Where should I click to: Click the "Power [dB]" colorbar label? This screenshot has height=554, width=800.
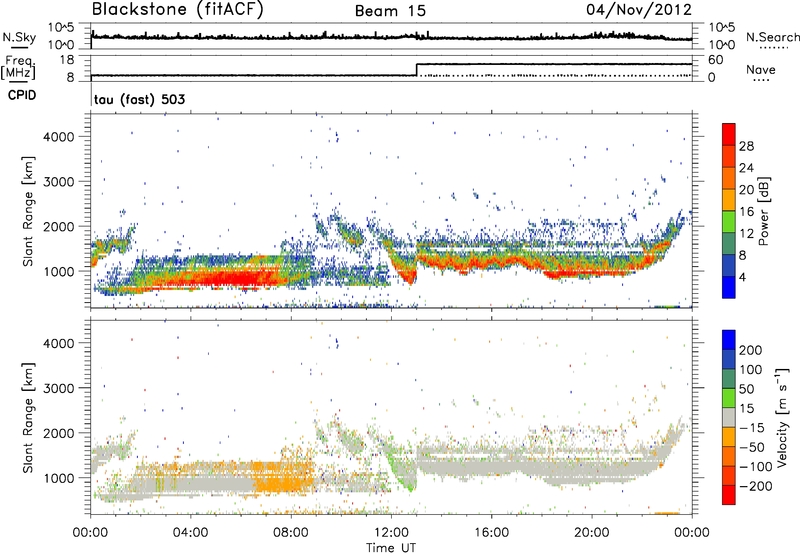[x=764, y=211]
